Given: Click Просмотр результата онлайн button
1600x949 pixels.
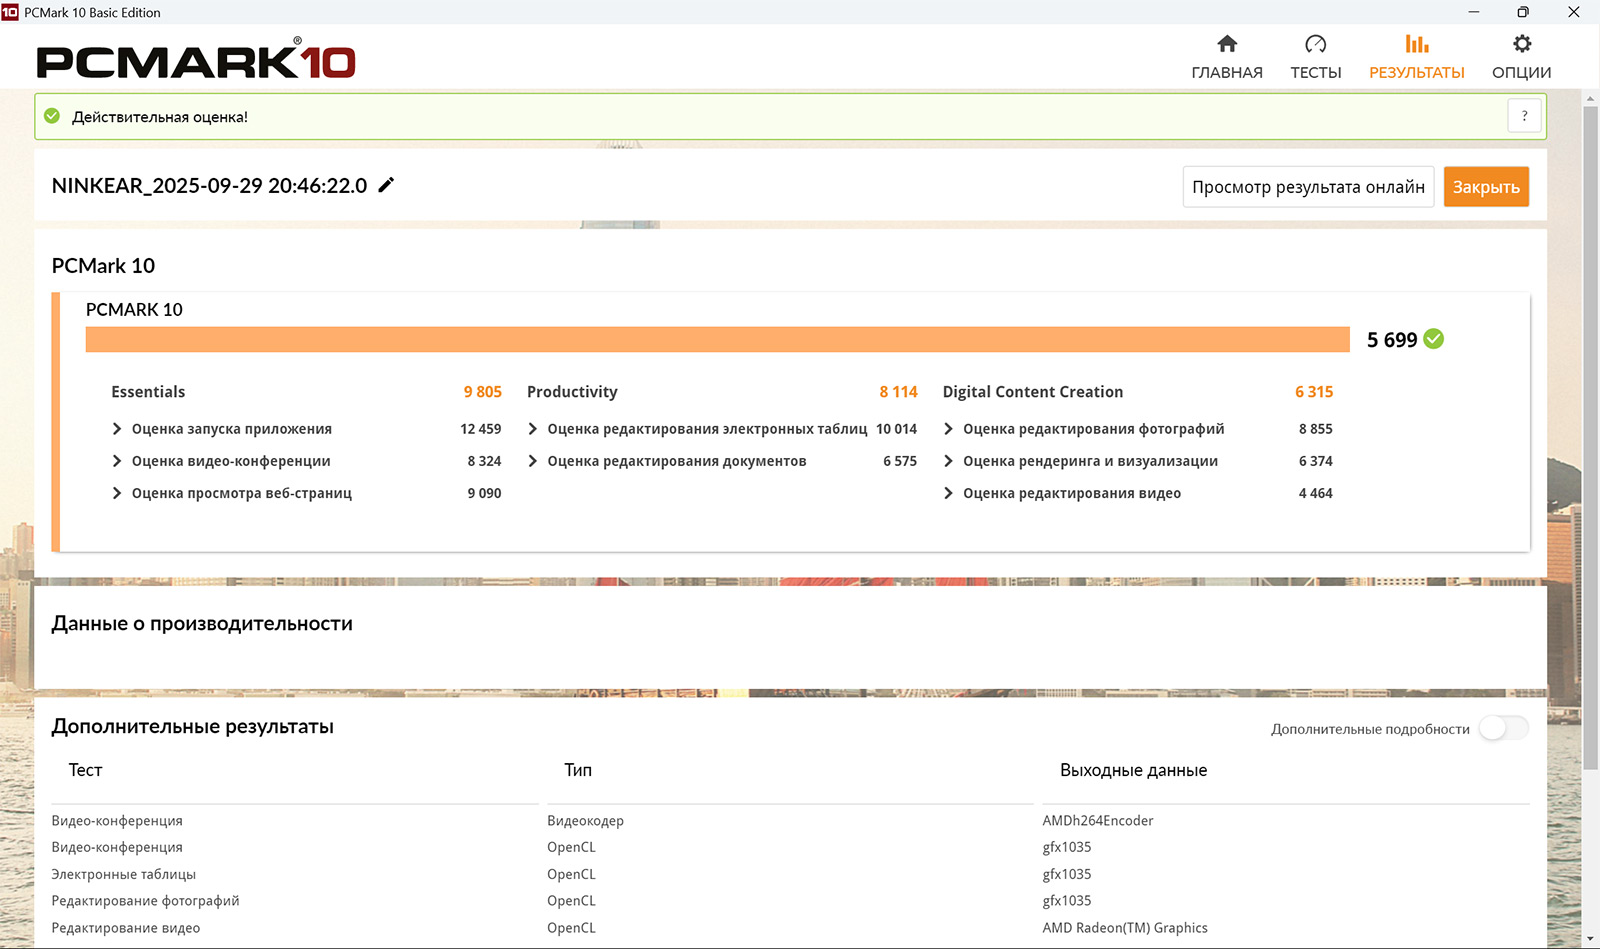Looking at the screenshot, I should click(1307, 187).
